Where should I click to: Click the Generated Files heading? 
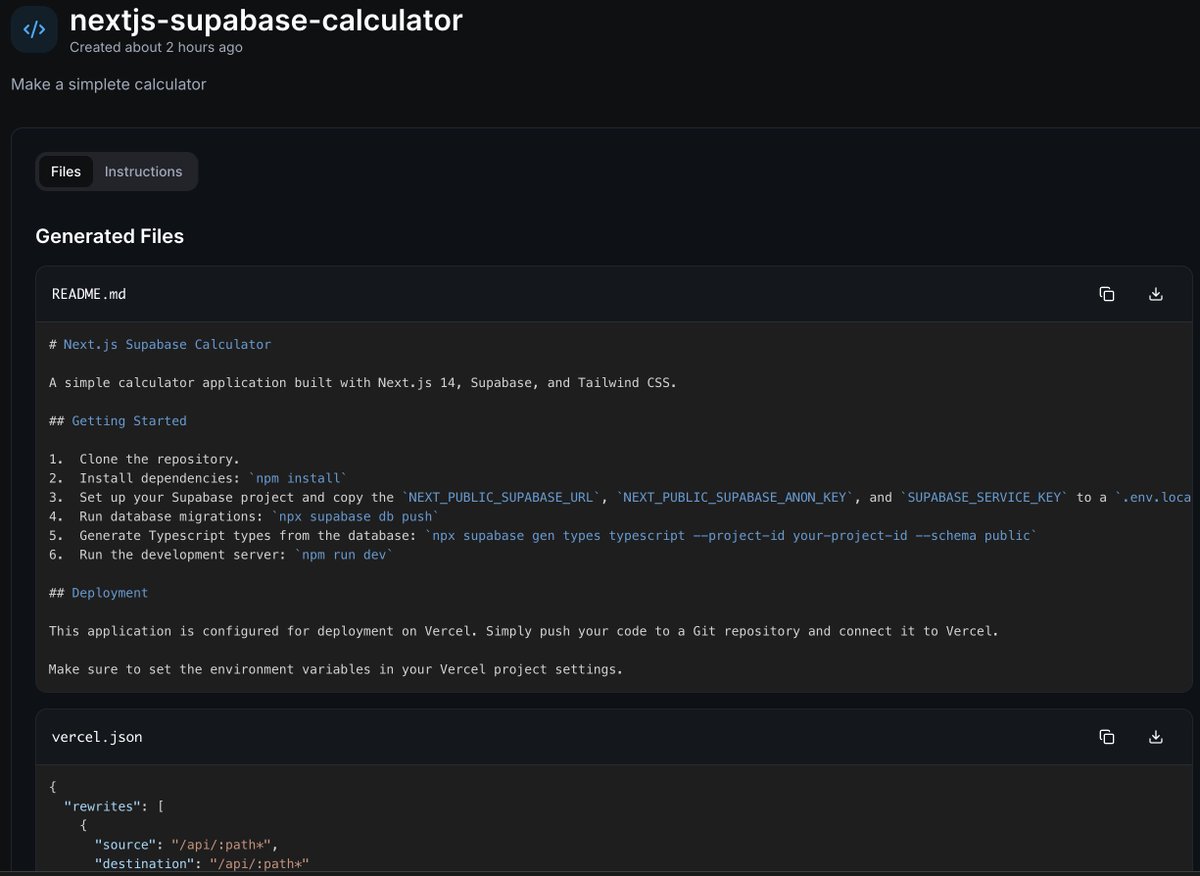coord(110,236)
